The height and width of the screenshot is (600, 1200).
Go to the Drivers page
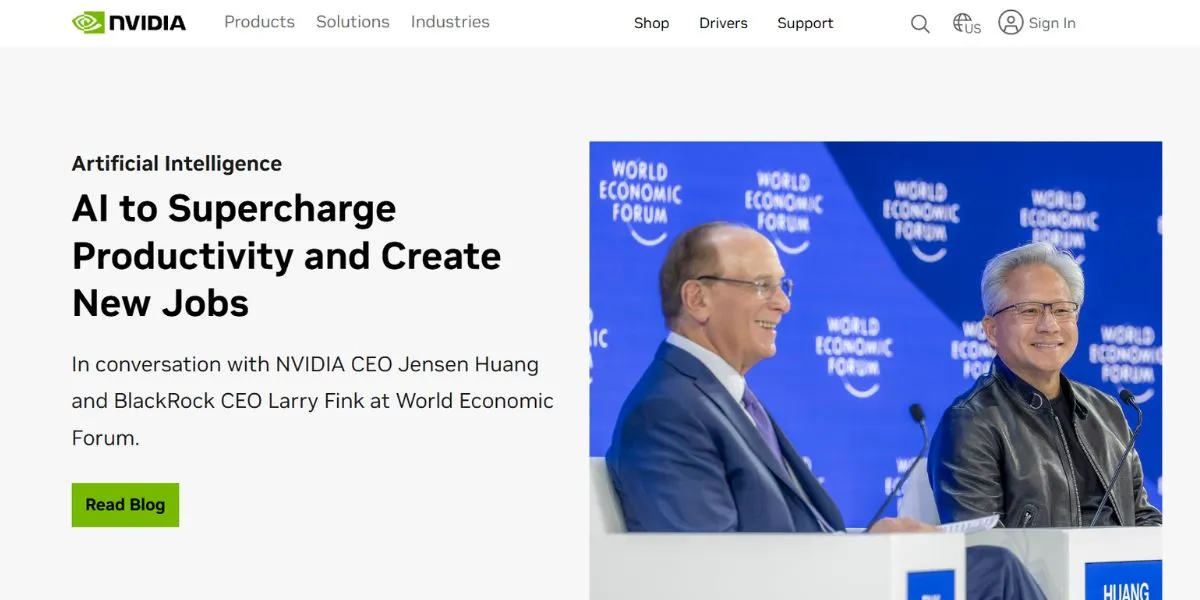click(723, 23)
